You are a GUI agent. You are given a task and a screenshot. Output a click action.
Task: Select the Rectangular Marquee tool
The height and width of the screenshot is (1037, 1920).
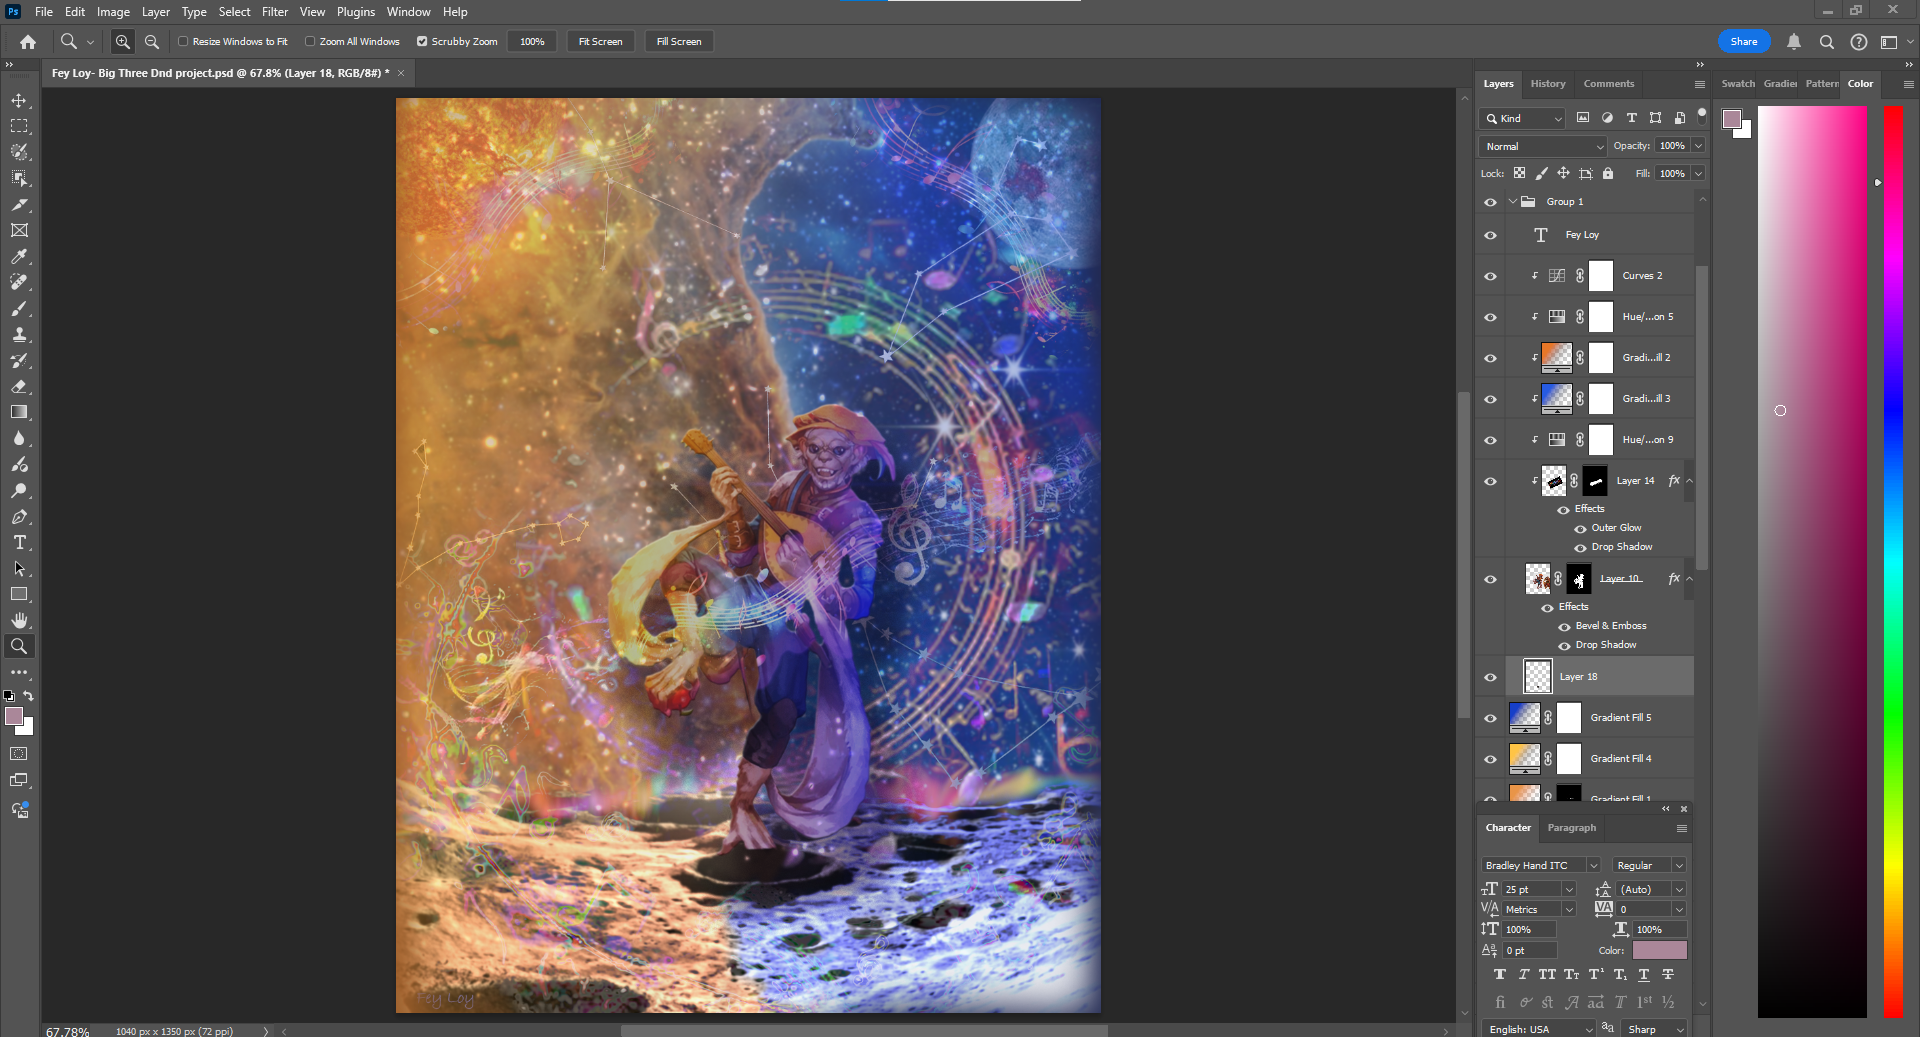point(19,127)
